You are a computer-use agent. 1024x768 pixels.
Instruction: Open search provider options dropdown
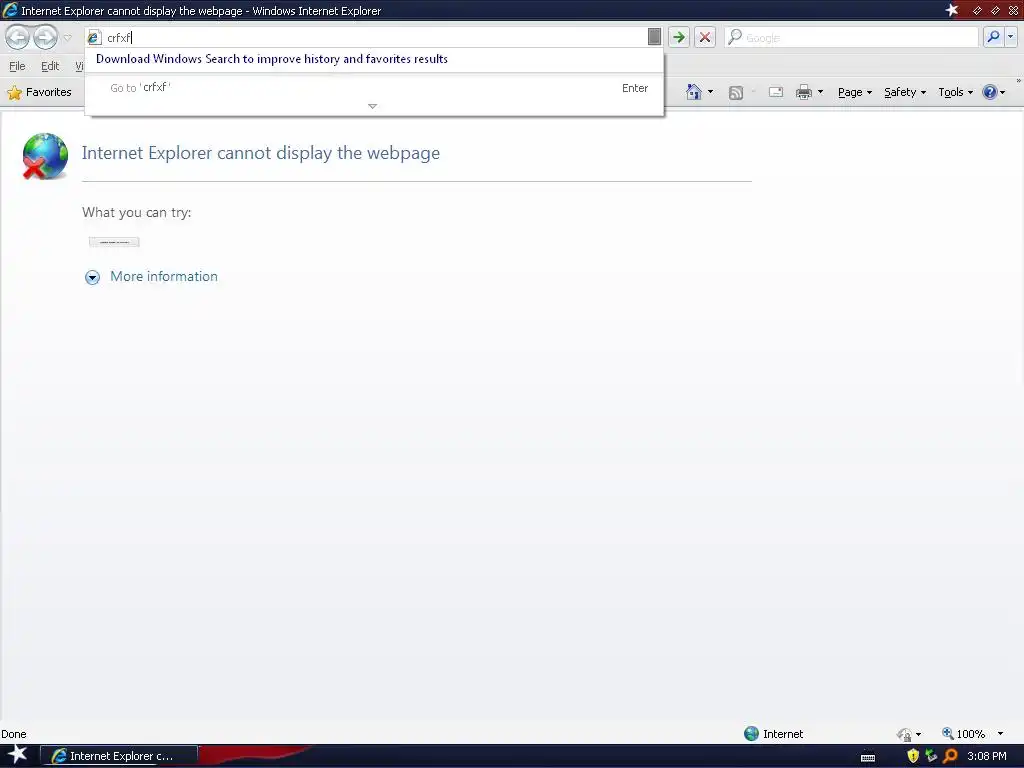pos(1011,37)
